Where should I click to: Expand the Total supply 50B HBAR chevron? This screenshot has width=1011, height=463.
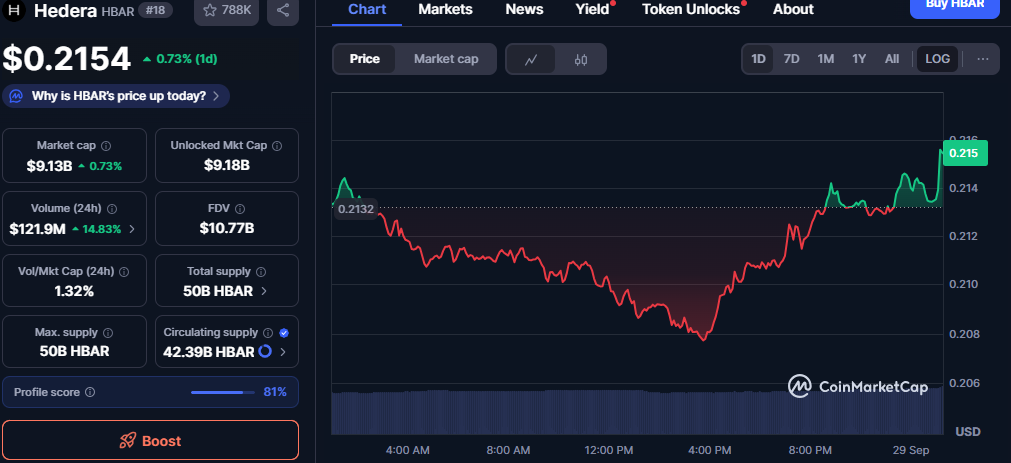pos(264,291)
